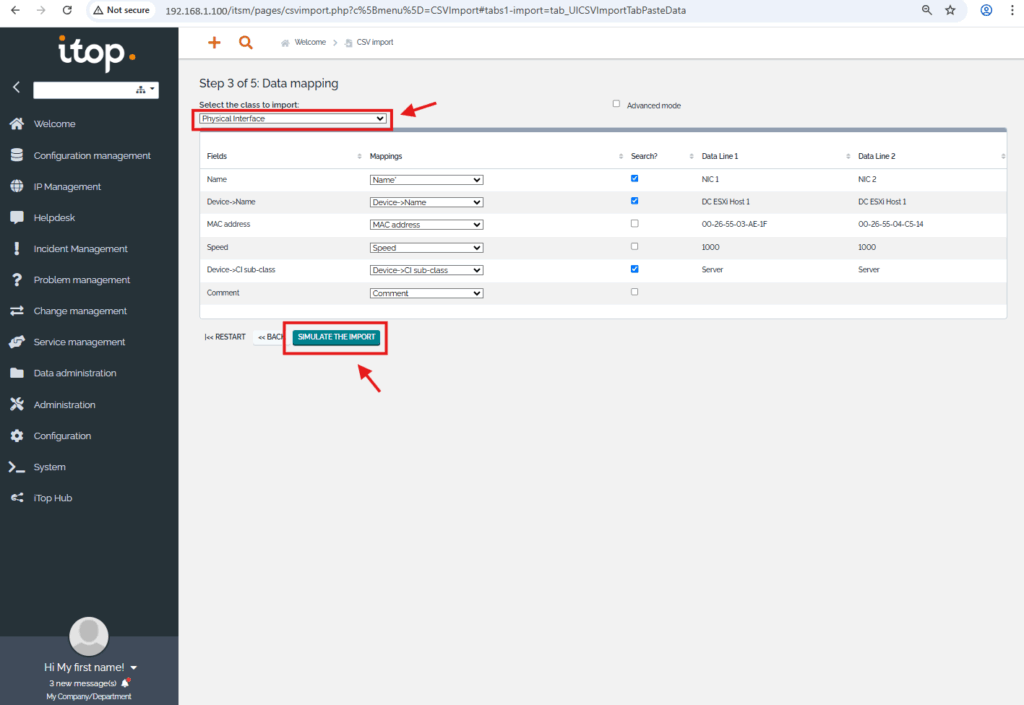Click the Simulate the Import button
This screenshot has width=1024, height=705.
[336, 337]
